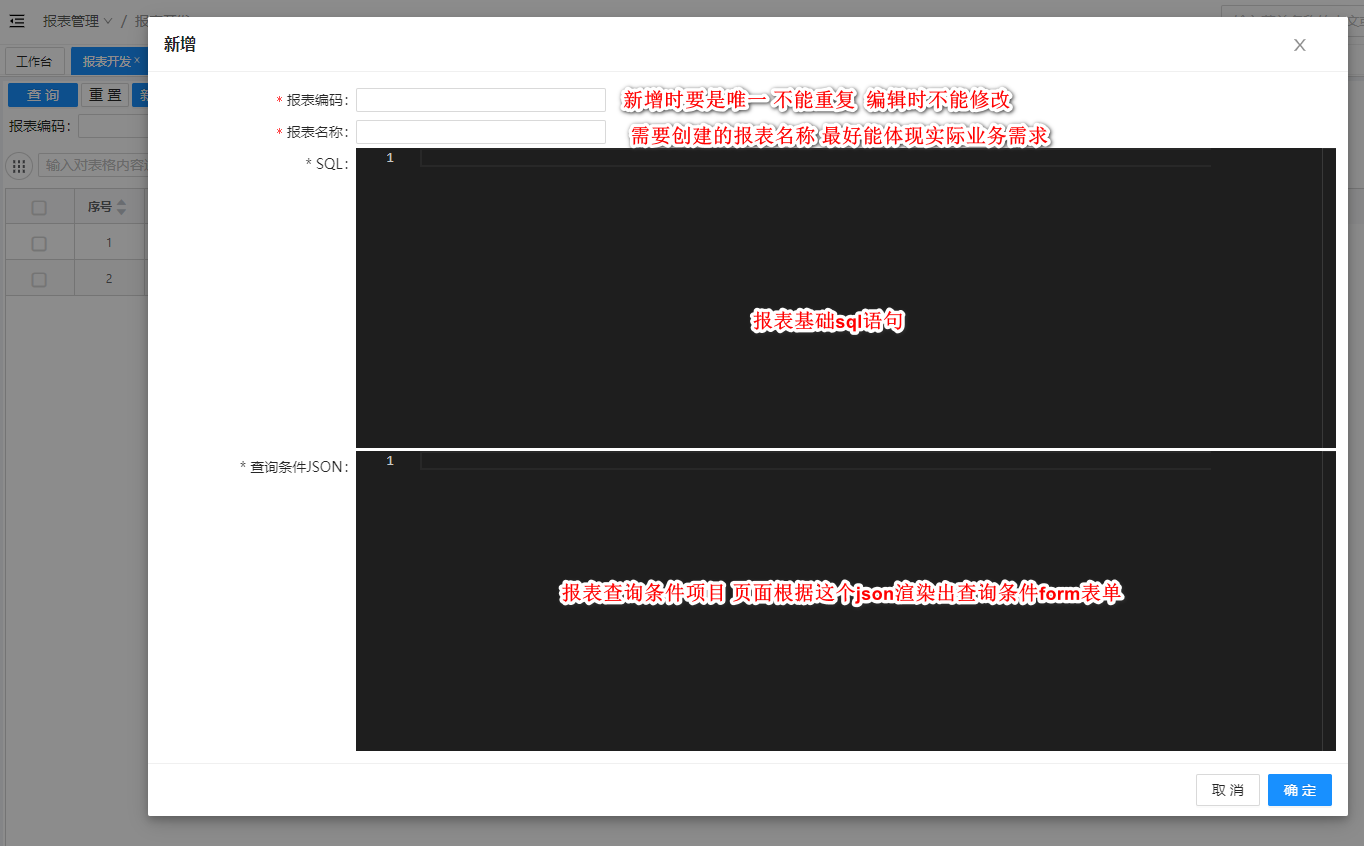Click the table content filter search box
The height and width of the screenshot is (846, 1364).
tap(95, 166)
